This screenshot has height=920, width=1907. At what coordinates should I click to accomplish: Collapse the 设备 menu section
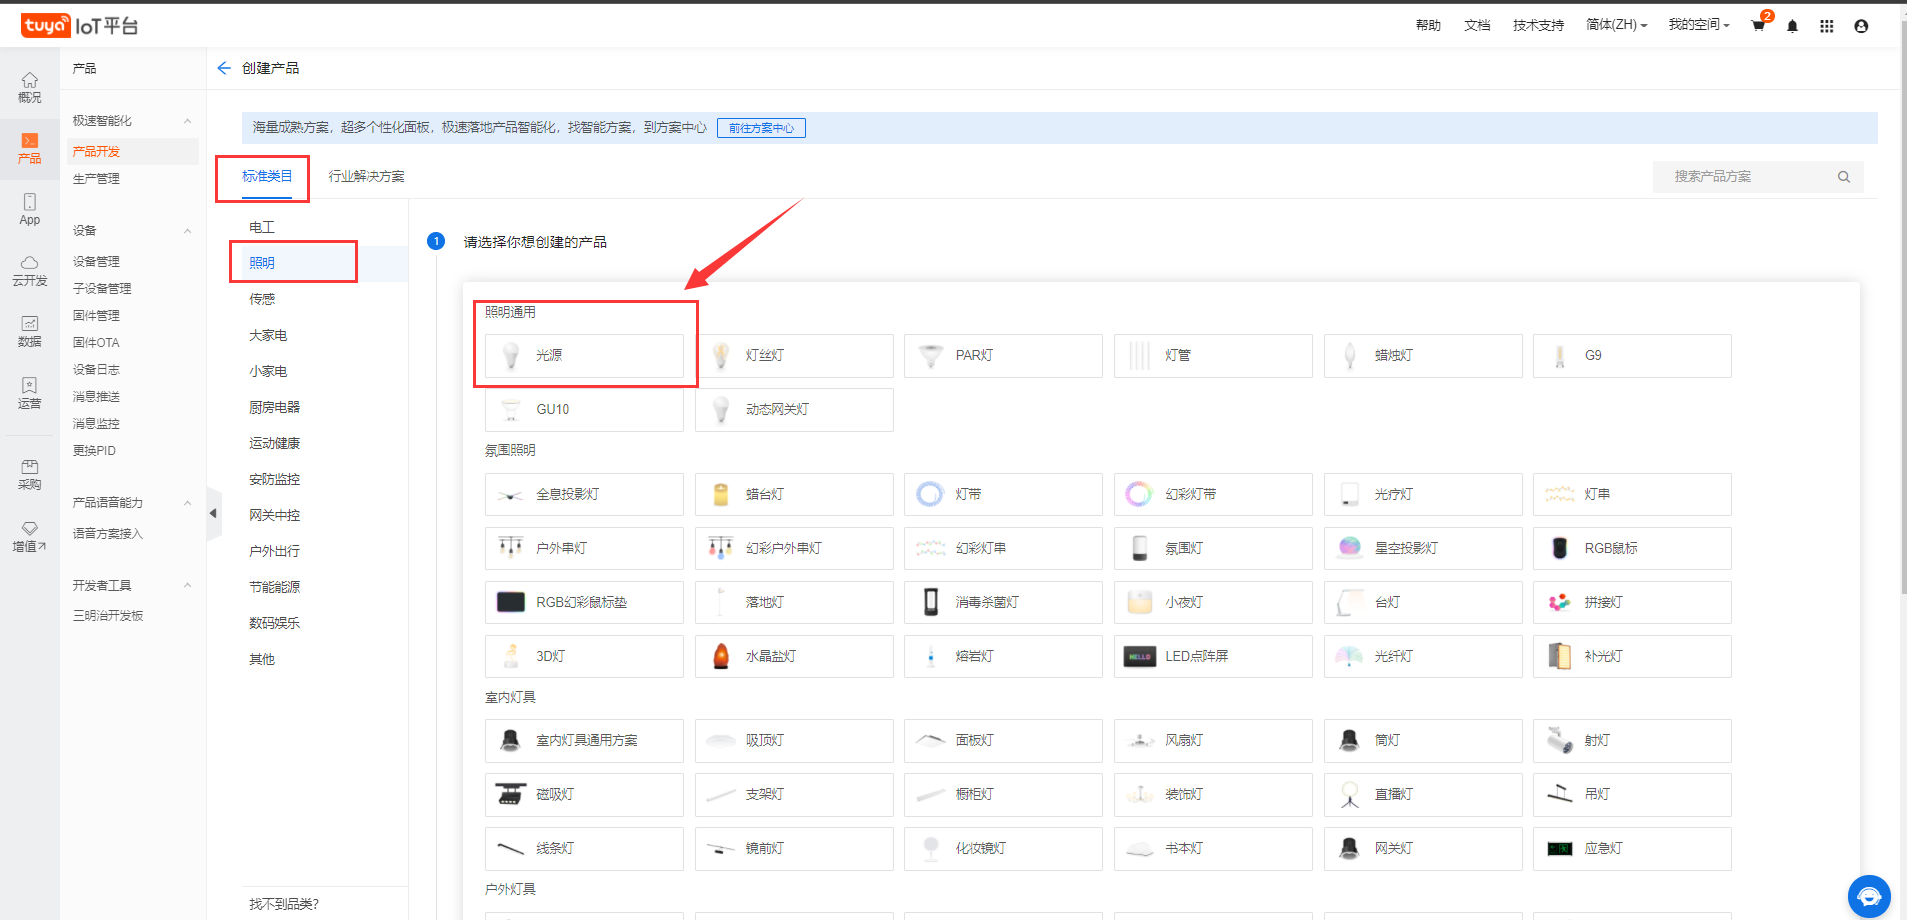[x=187, y=231]
